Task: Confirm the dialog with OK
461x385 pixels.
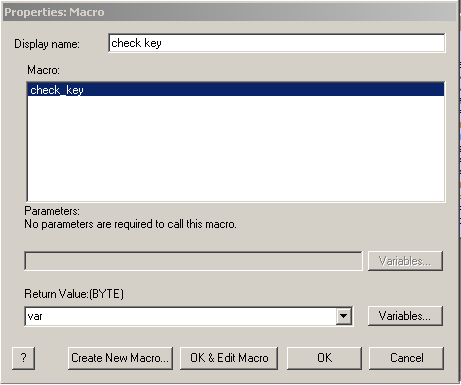Action: tap(324, 358)
